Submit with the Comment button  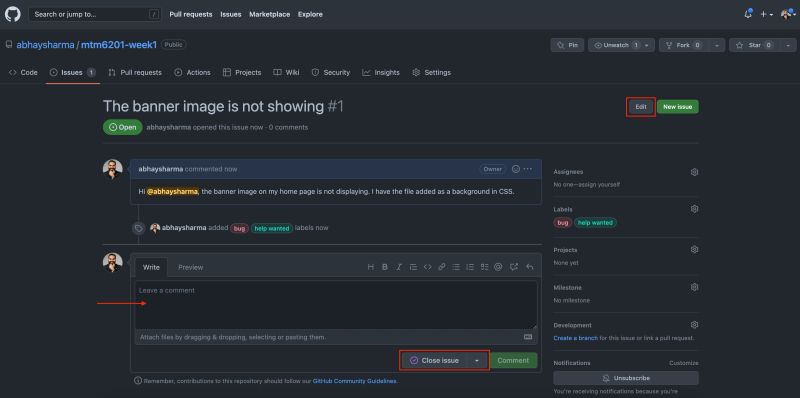[513, 360]
